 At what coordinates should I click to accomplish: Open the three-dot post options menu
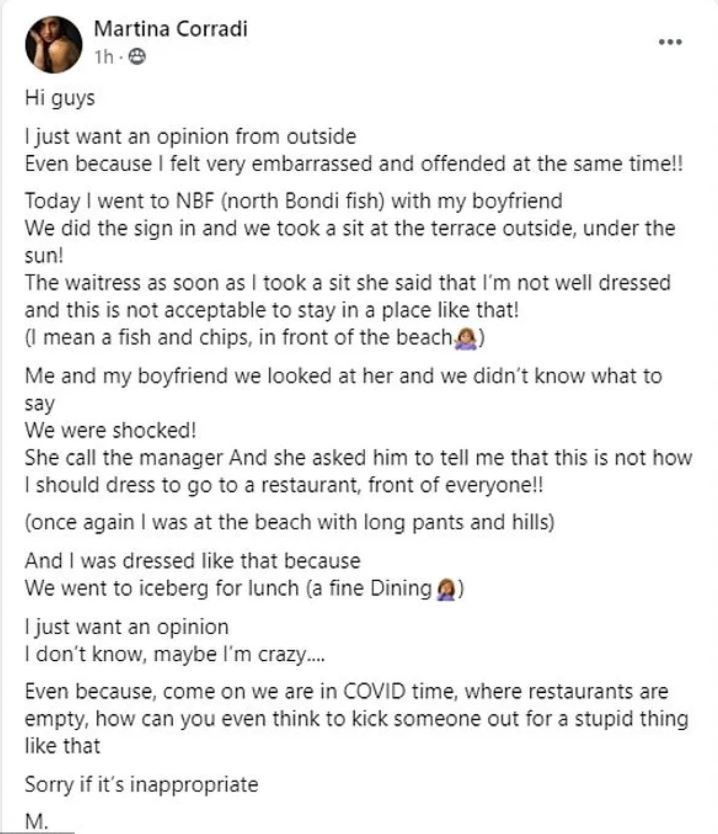point(669,43)
